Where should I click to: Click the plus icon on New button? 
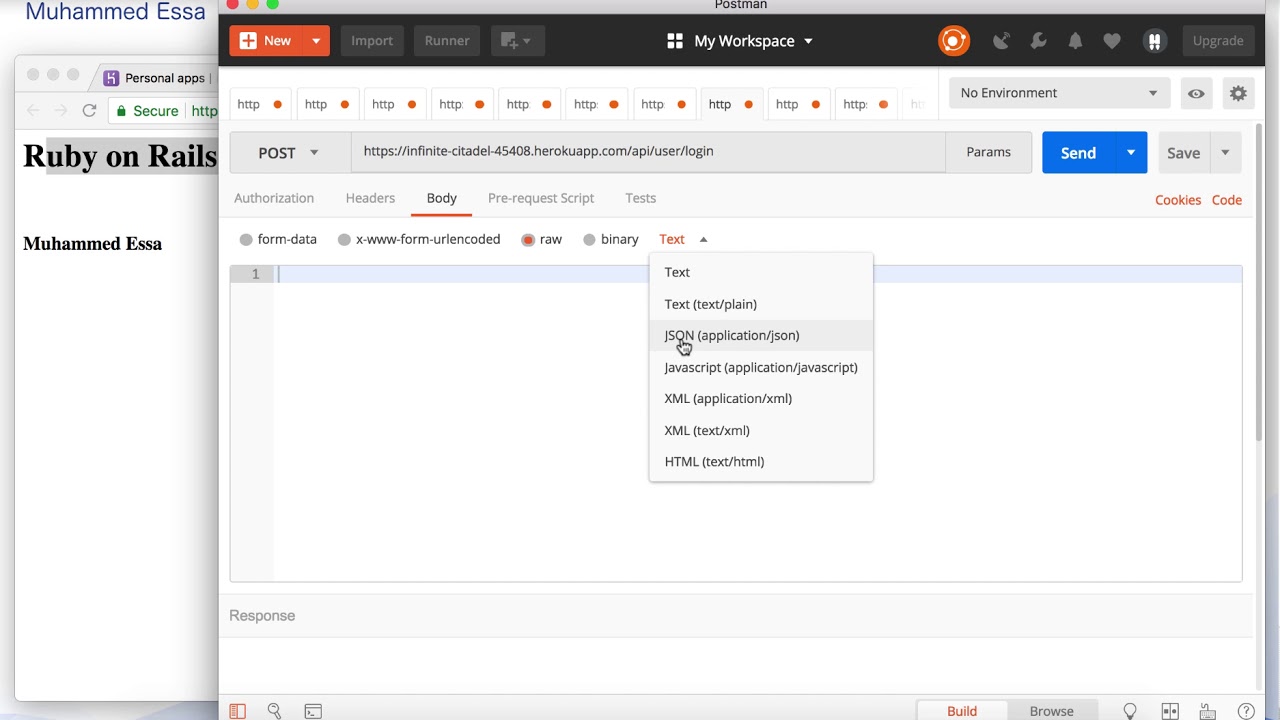248,41
